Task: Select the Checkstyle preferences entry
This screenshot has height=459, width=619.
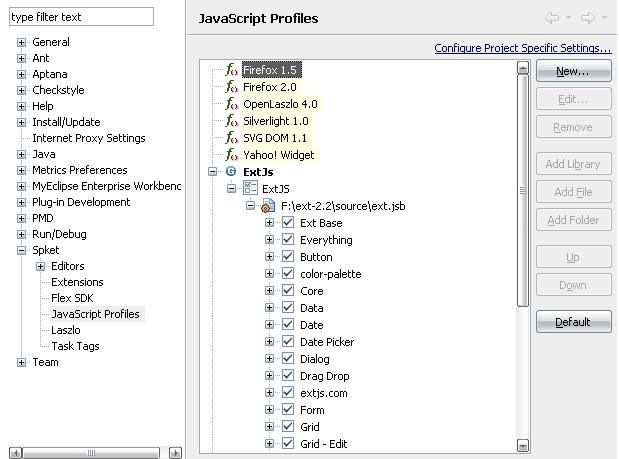Action: 58,90
